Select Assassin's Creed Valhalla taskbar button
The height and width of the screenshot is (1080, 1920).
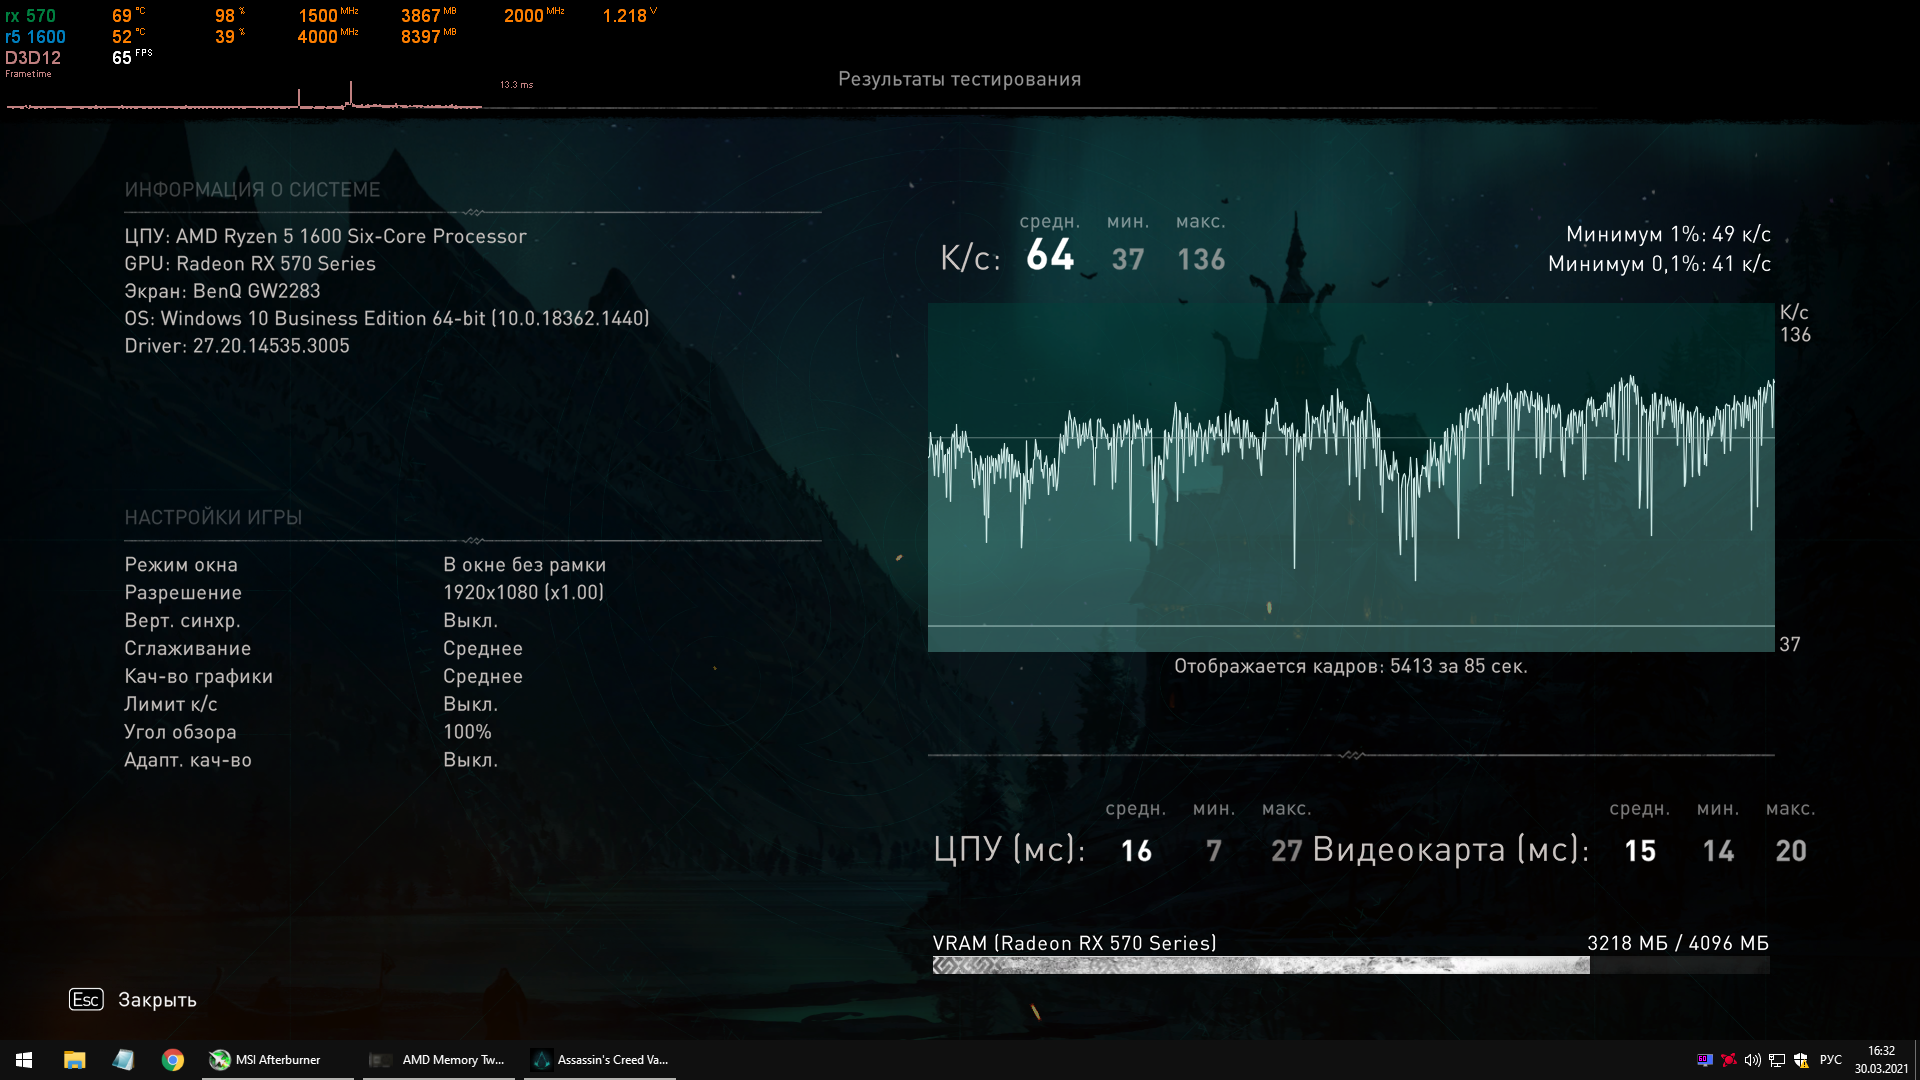(600, 1060)
